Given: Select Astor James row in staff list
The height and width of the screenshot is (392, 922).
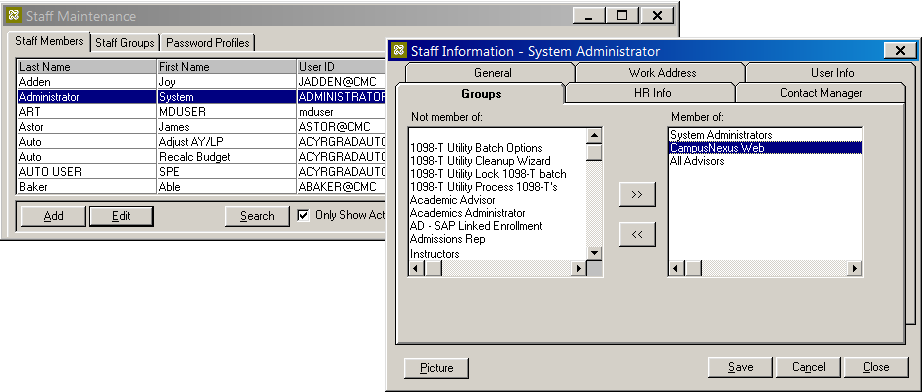Looking at the screenshot, I should (201, 127).
